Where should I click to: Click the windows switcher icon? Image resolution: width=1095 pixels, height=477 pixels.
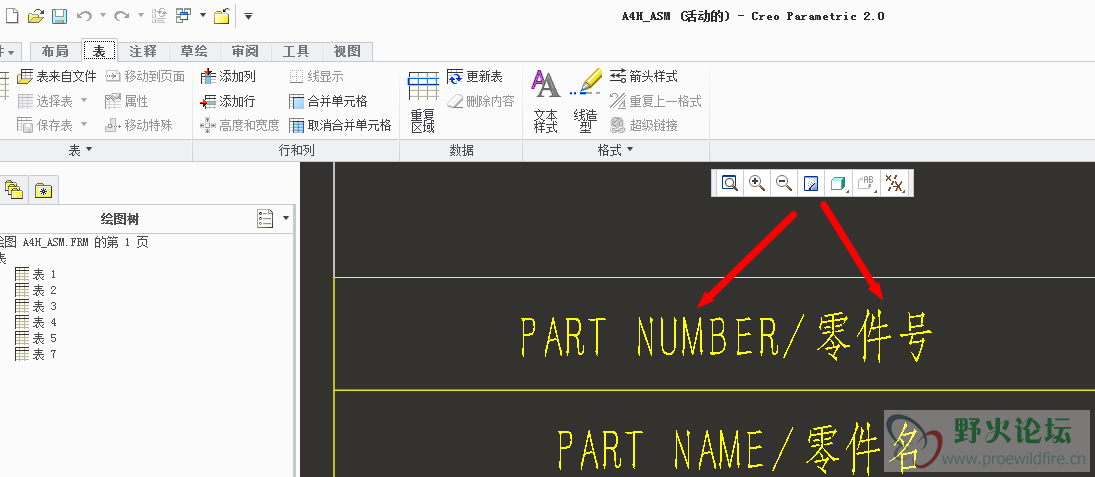coord(184,15)
